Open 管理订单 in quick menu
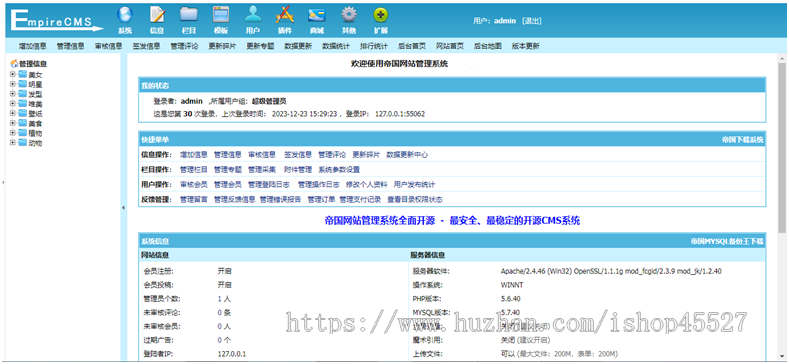This screenshot has height=364, width=789. click(x=321, y=199)
